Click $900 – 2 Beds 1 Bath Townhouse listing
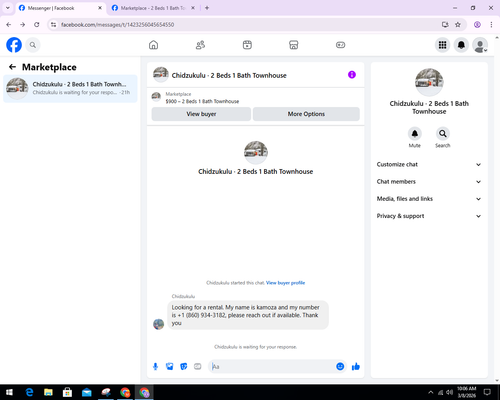The image size is (500, 400). pyautogui.click(x=202, y=101)
